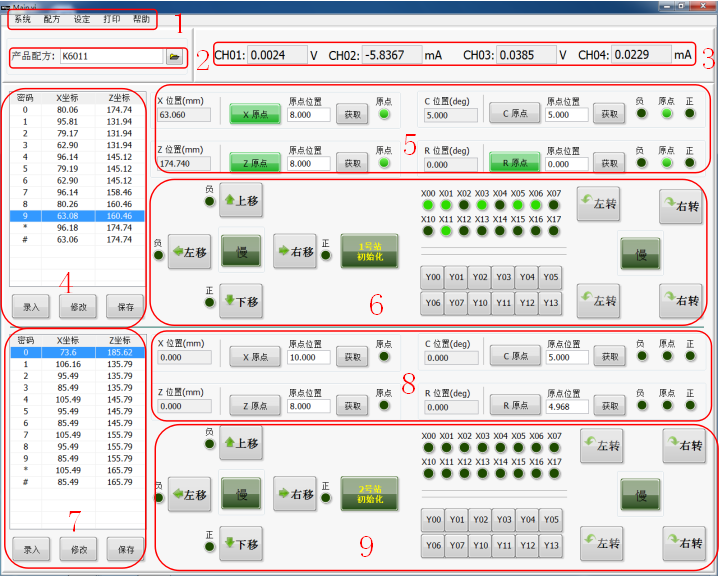Open the 系统 menu
723x576 pixels.
pos(22,19)
